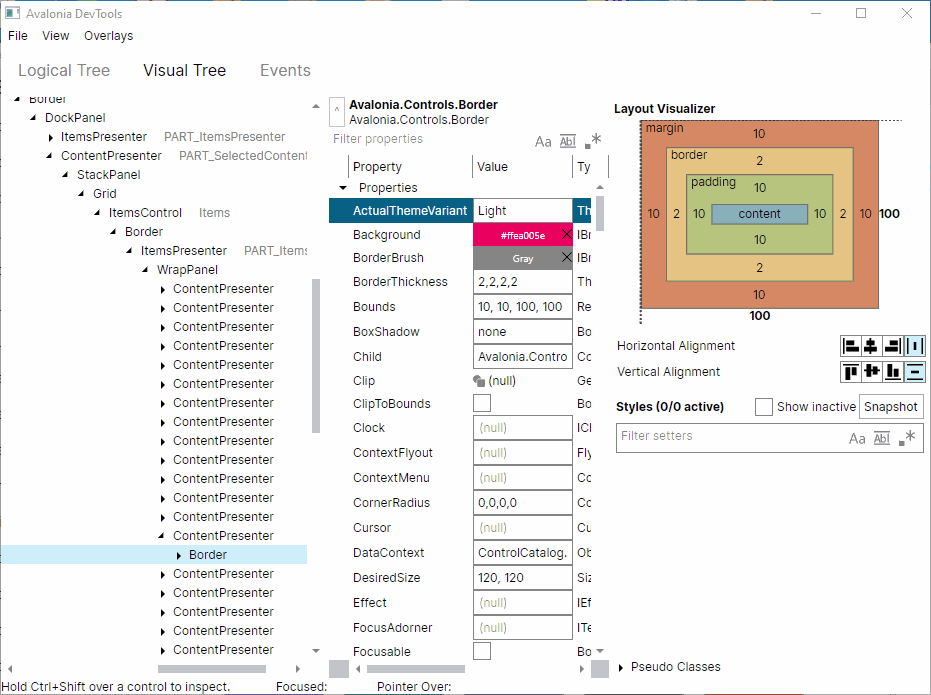Image resolution: width=931 pixels, height=695 pixels.
Task: Click the DataContext value ControlCatalog
Action: tap(522, 553)
